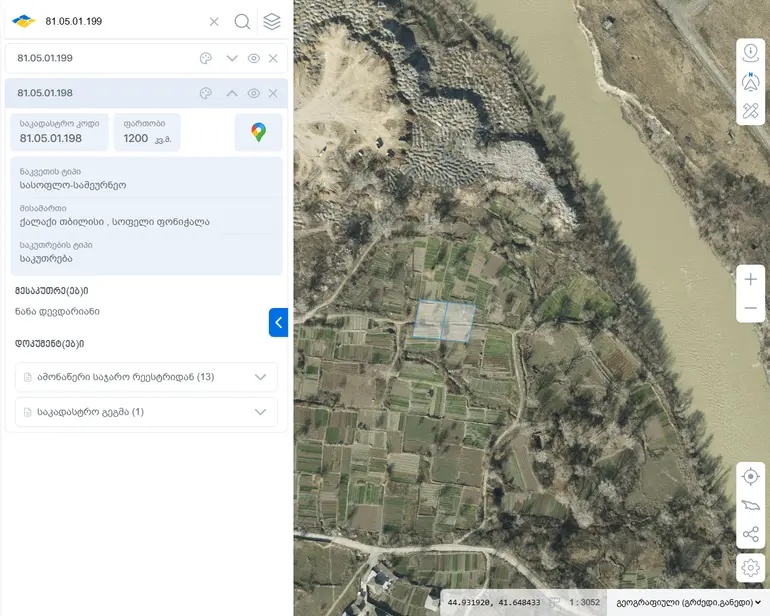
Task: Open color palette for parcel 81.05.01.198
Action: [206, 93]
